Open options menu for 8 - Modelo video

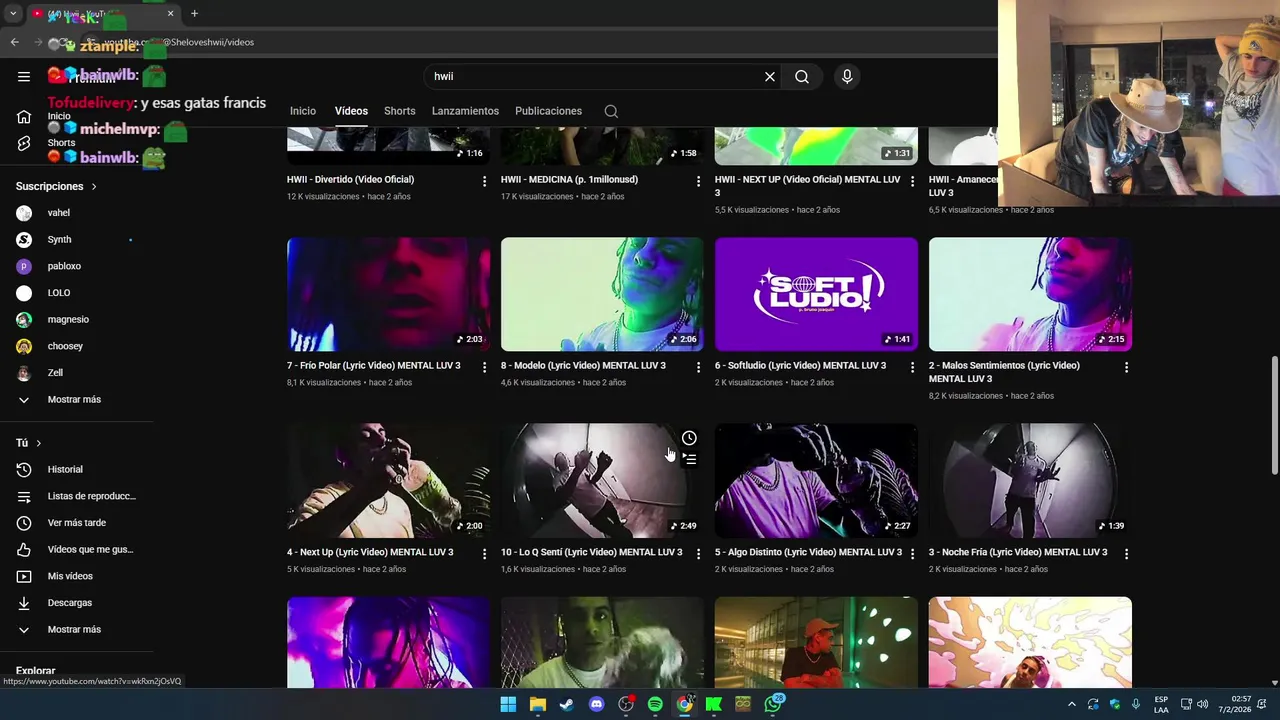click(x=698, y=367)
